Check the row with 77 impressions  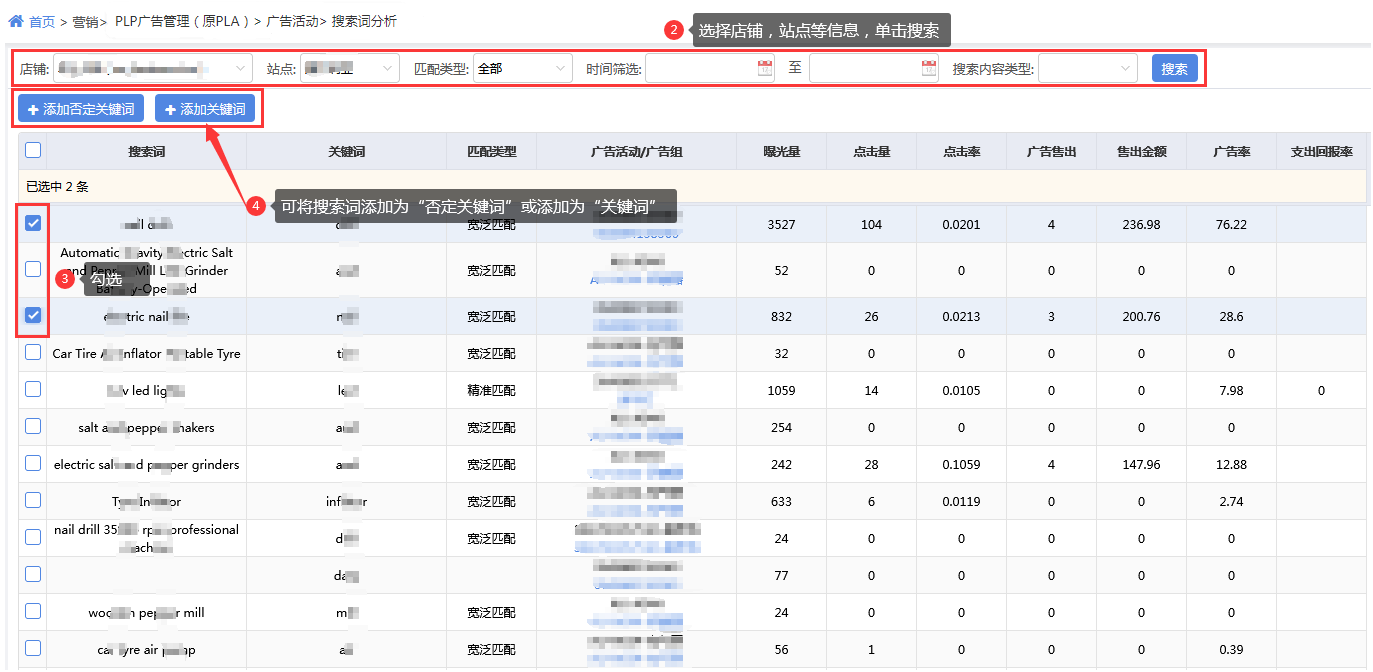click(x=33, y=574)
